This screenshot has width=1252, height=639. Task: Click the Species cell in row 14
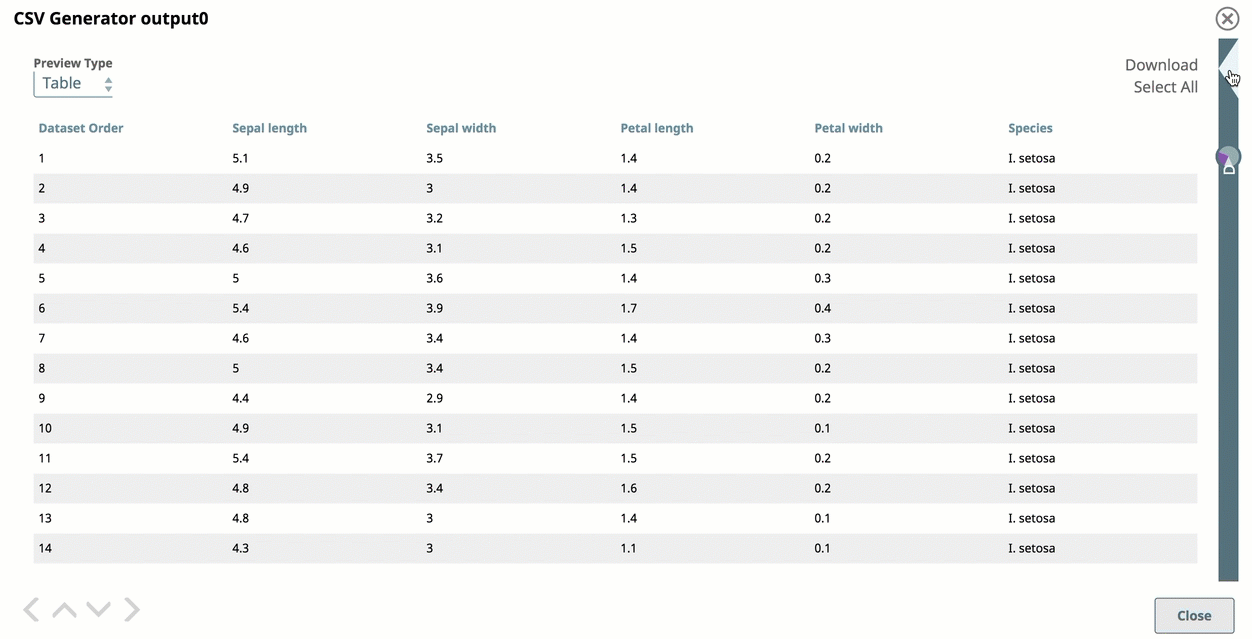1031,548
